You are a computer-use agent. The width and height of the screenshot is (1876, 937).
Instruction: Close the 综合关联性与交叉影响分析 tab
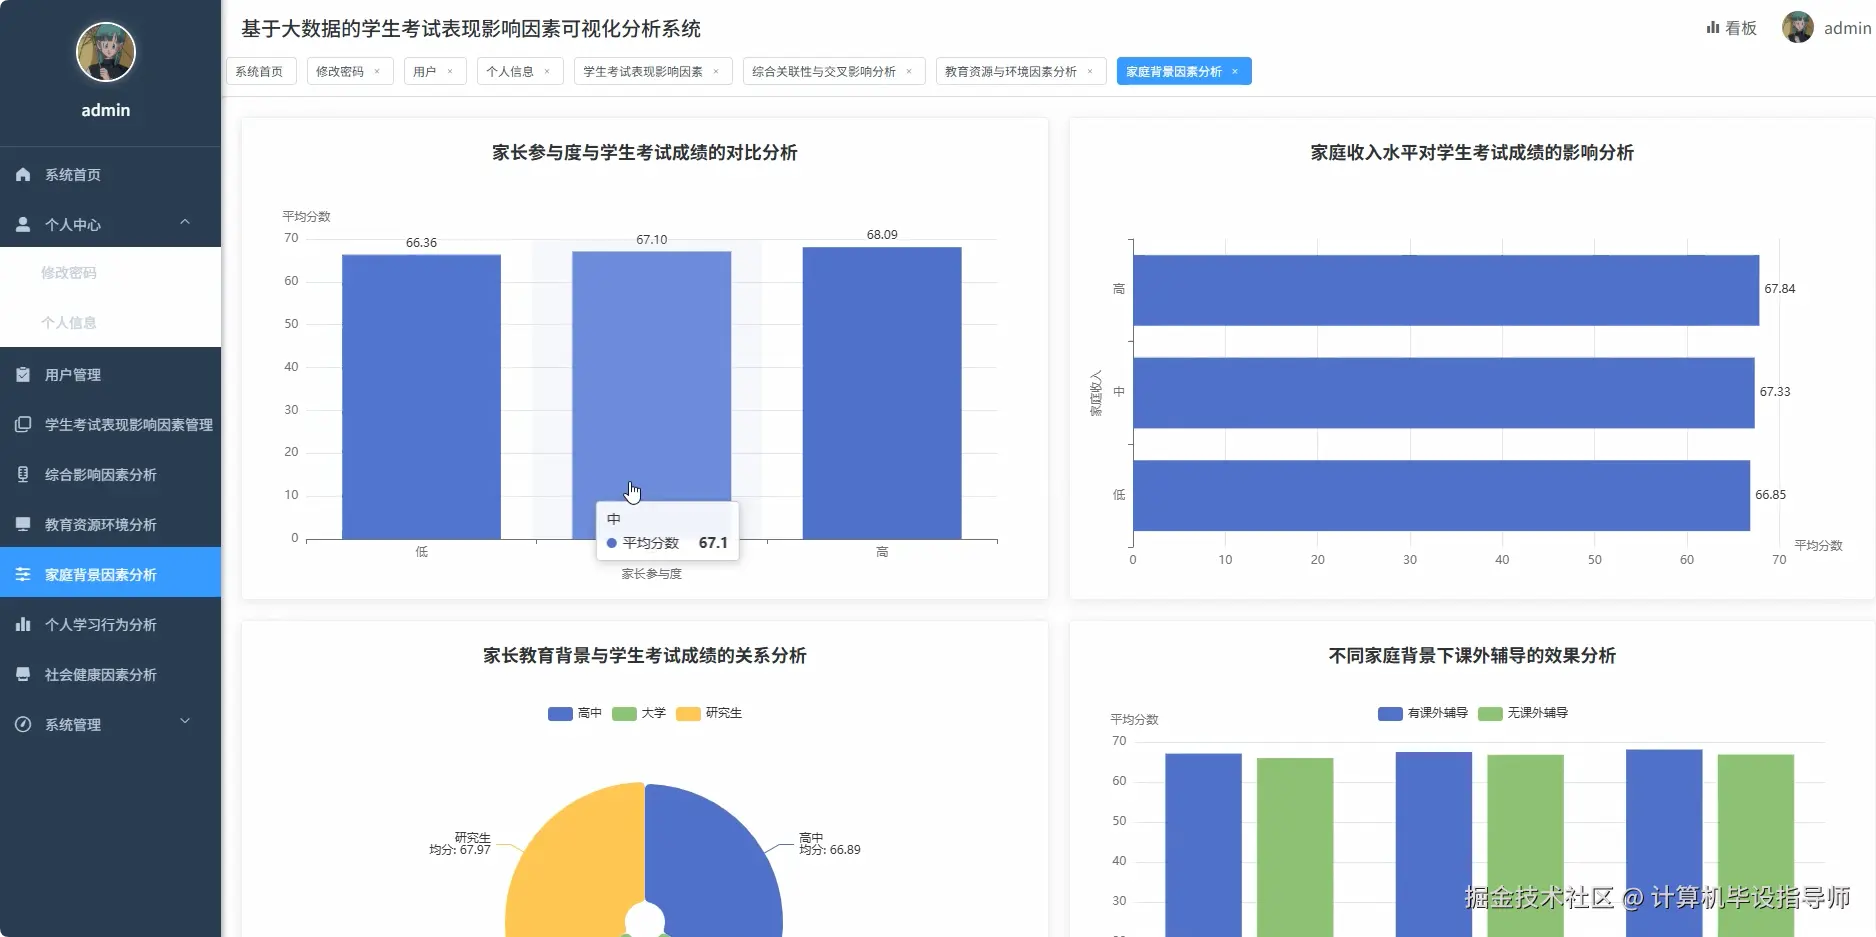click(909, 71)
